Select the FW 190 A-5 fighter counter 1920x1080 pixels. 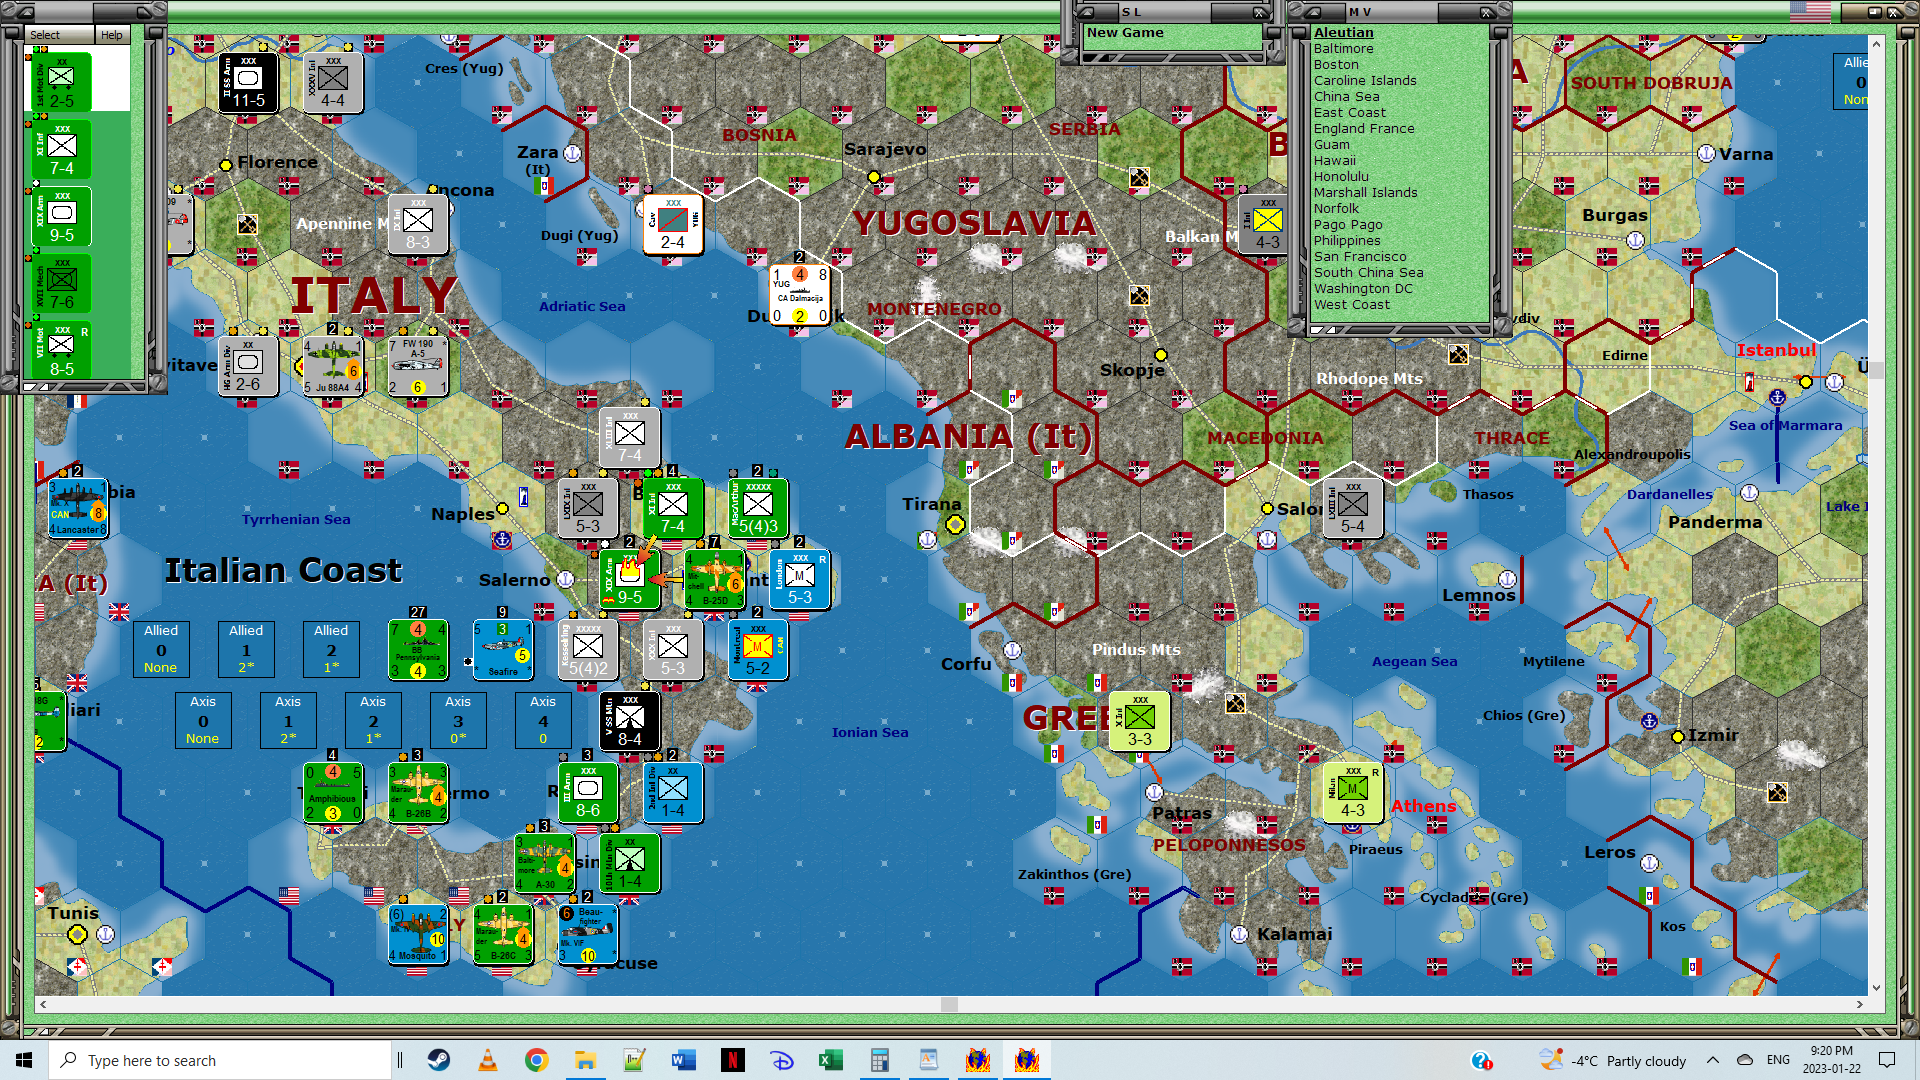(418, 367)
